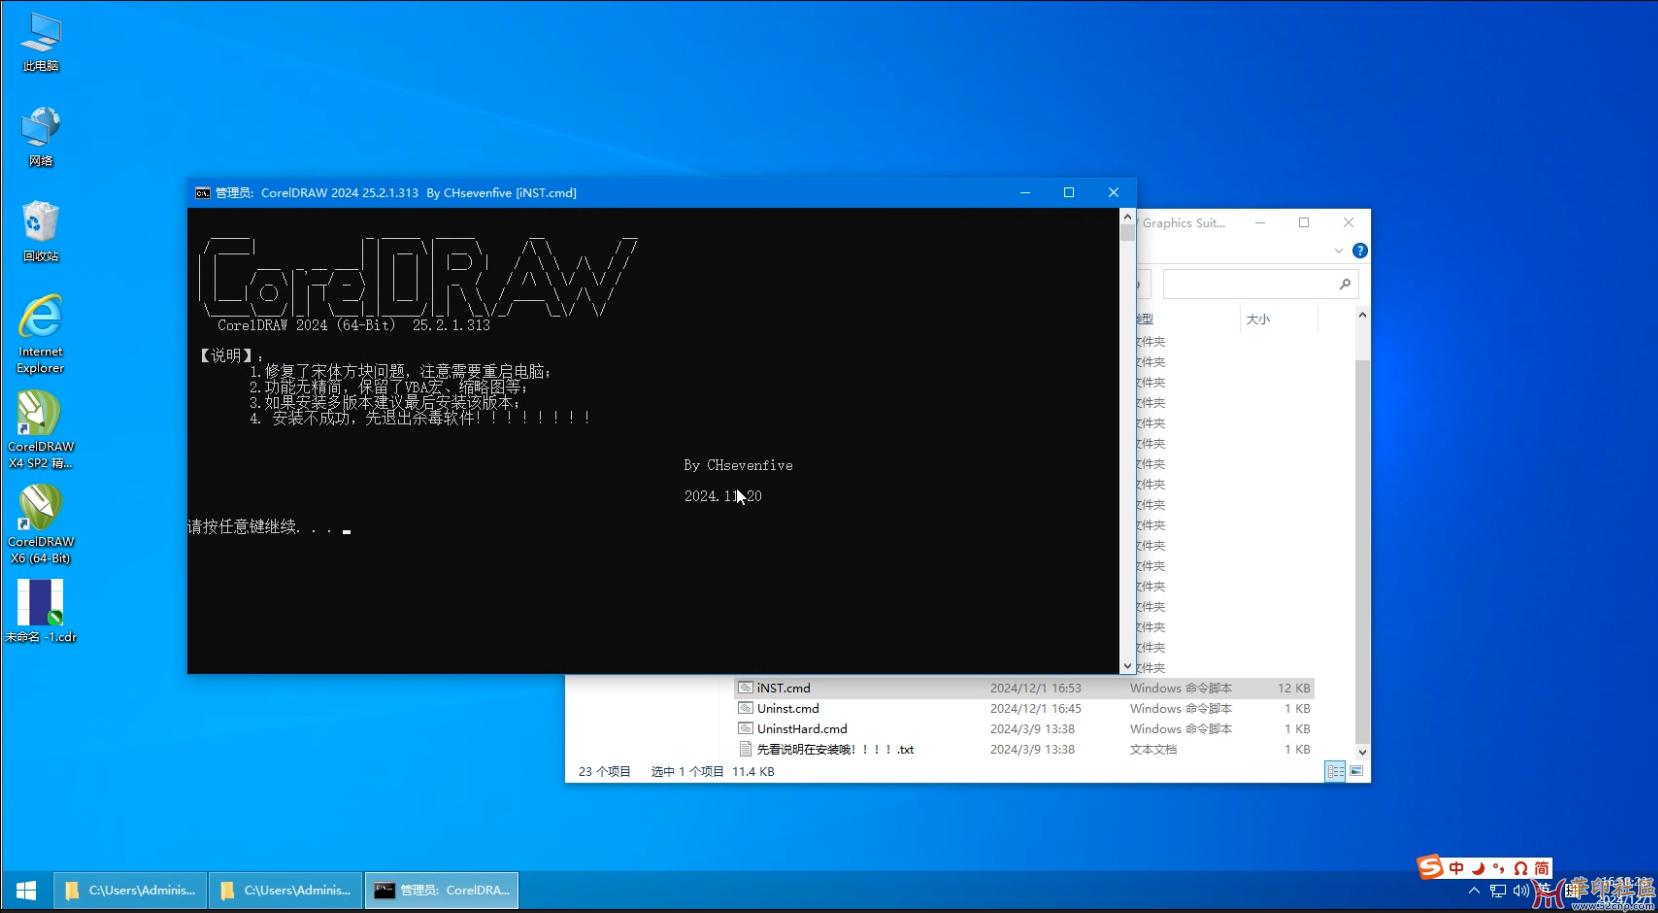This screenshot has width=1658, height=913.
Task: Toggle the moon half-width icon on the IME bar
Action: pyautogui.click(x=1478, y=868)
